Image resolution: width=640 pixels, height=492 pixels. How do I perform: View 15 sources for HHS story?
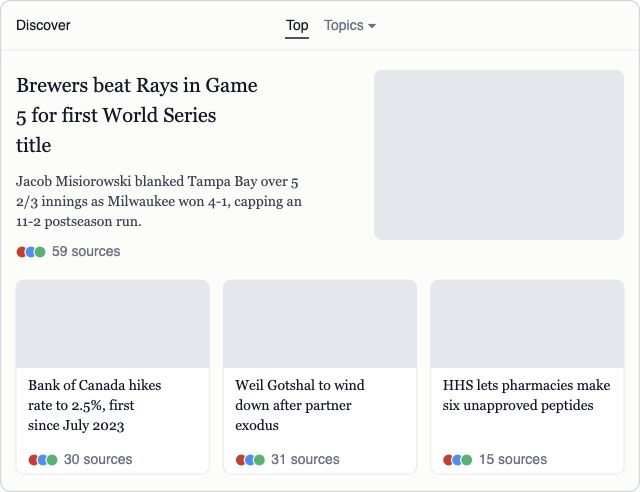(x=513, y=459)
